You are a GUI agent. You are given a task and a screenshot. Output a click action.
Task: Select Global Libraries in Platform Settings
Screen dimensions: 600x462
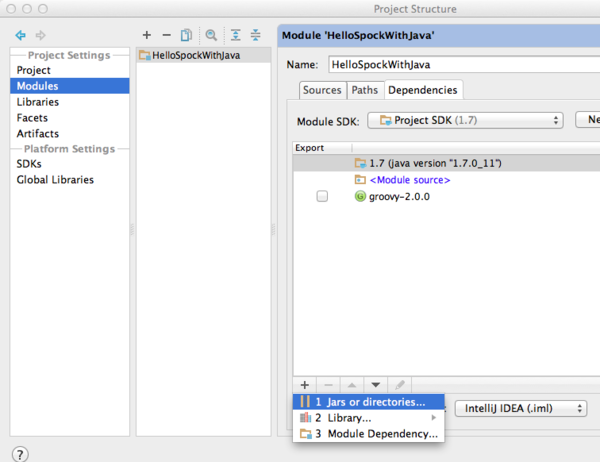click(70, 180)
